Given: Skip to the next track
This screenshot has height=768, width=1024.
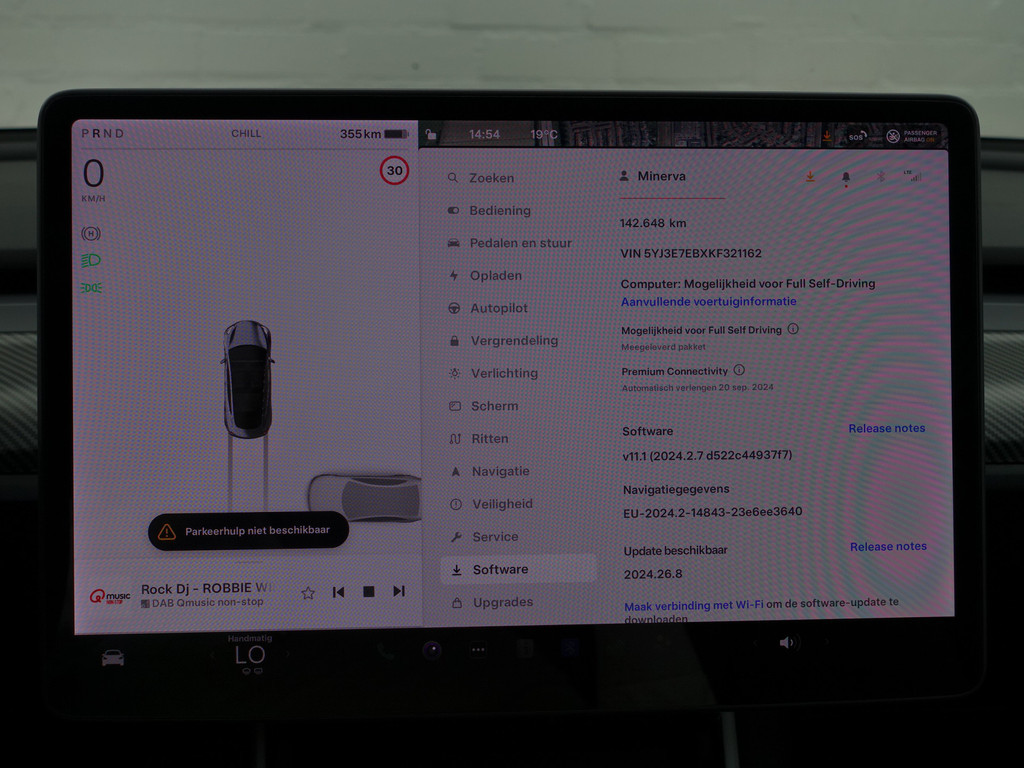Looking at the screenshot, I should (x=399, y=592).
